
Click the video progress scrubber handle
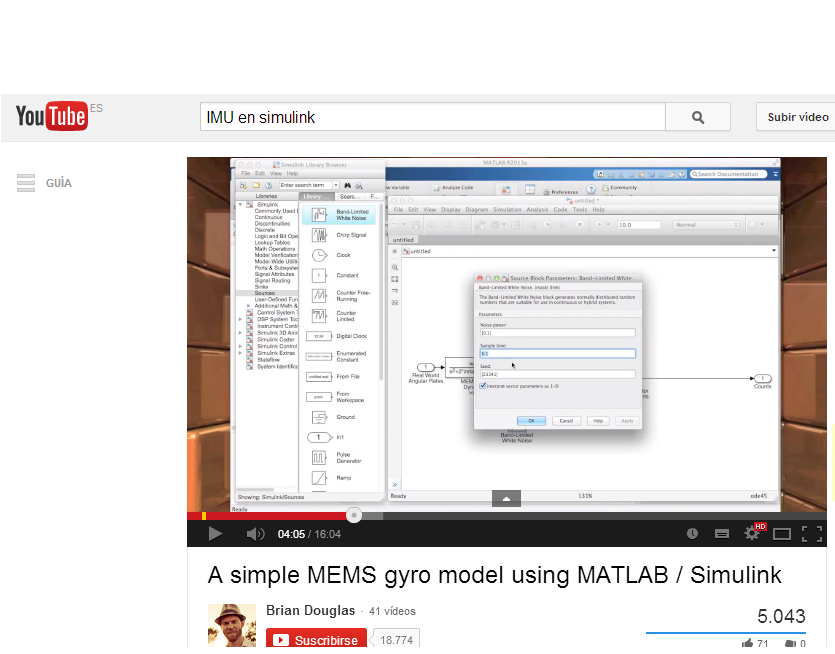353,515
